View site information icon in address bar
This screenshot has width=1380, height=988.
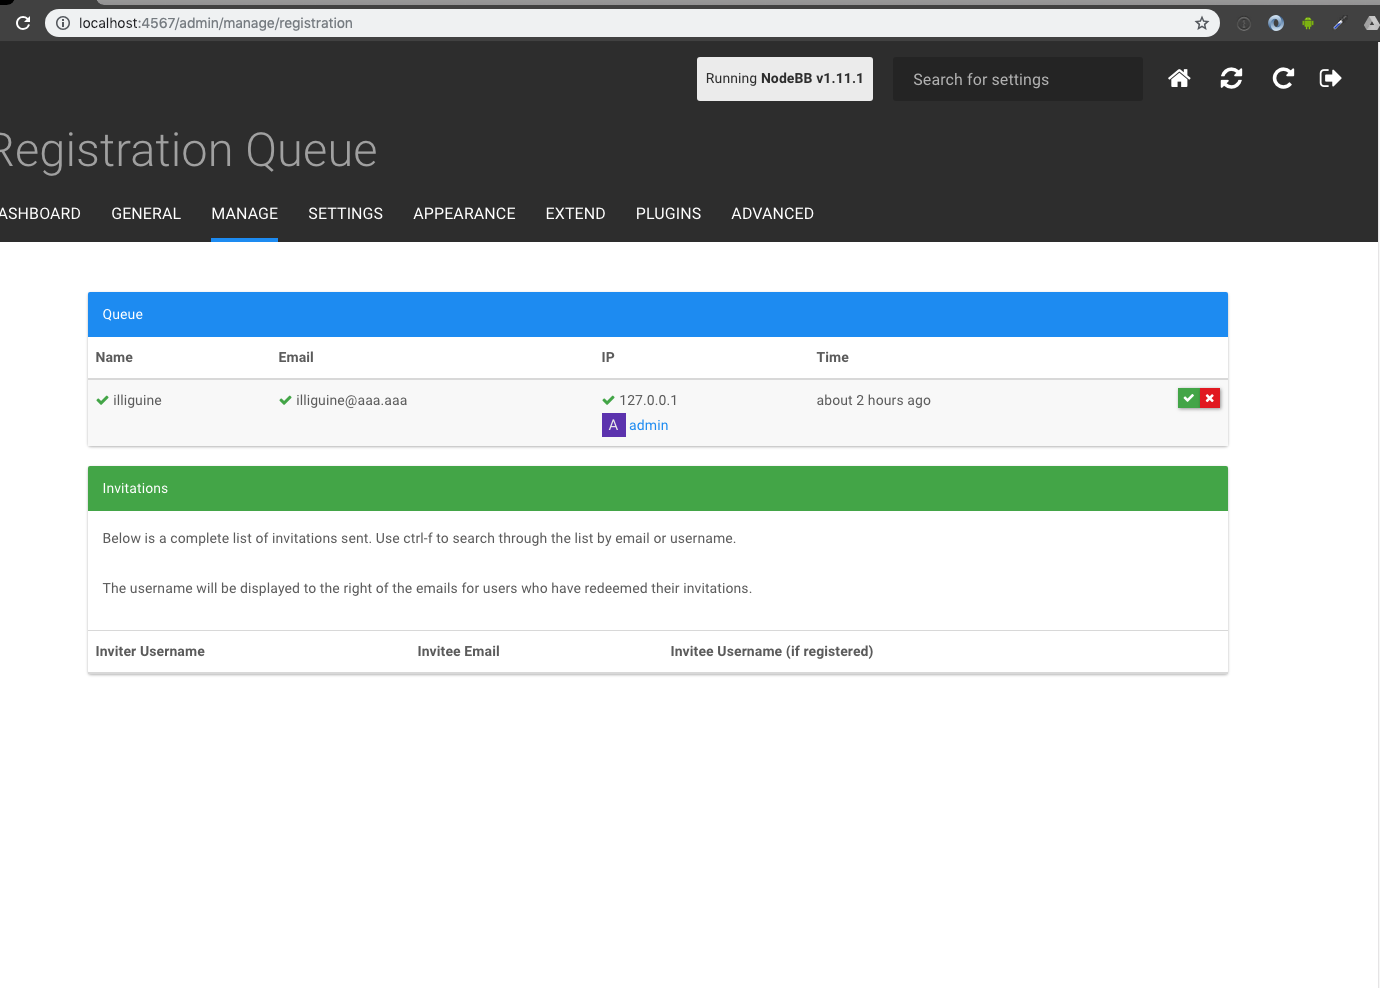[62, 23]
